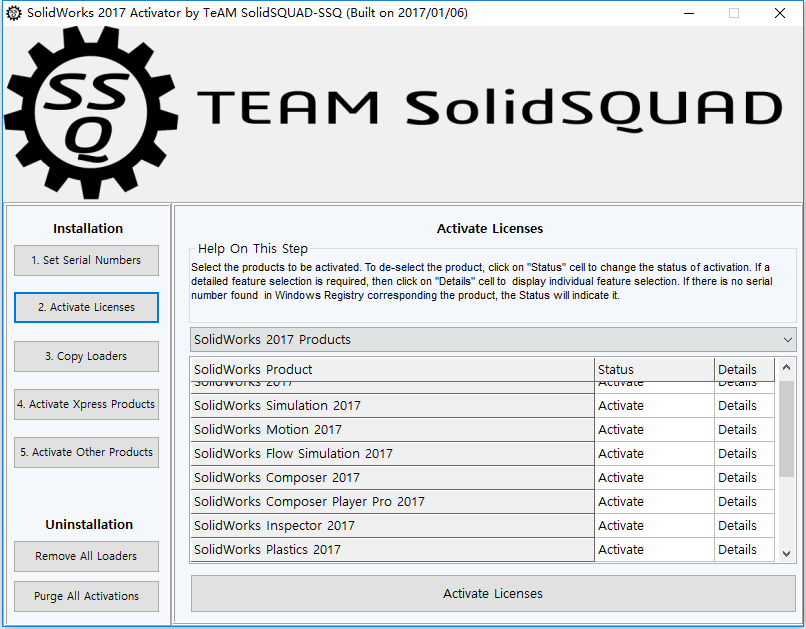Select the SolidWorks Flow Simulation 2017 product row
Screen dimensions: 806x629
(392, 454)
